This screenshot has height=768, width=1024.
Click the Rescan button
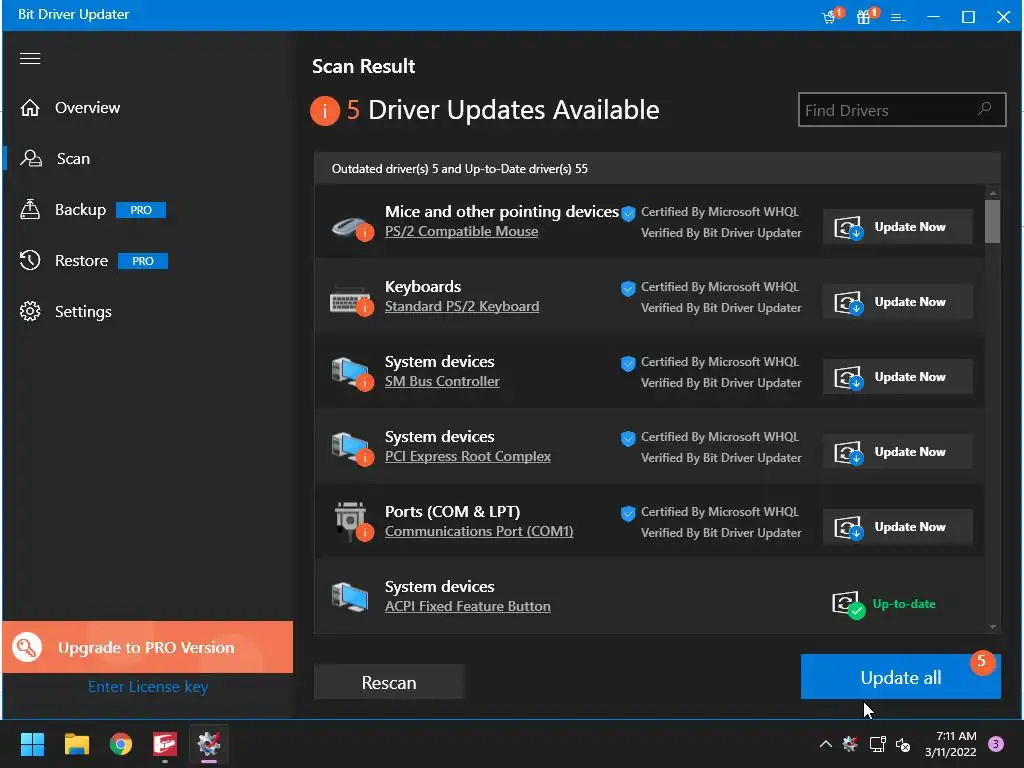(389, 682)
